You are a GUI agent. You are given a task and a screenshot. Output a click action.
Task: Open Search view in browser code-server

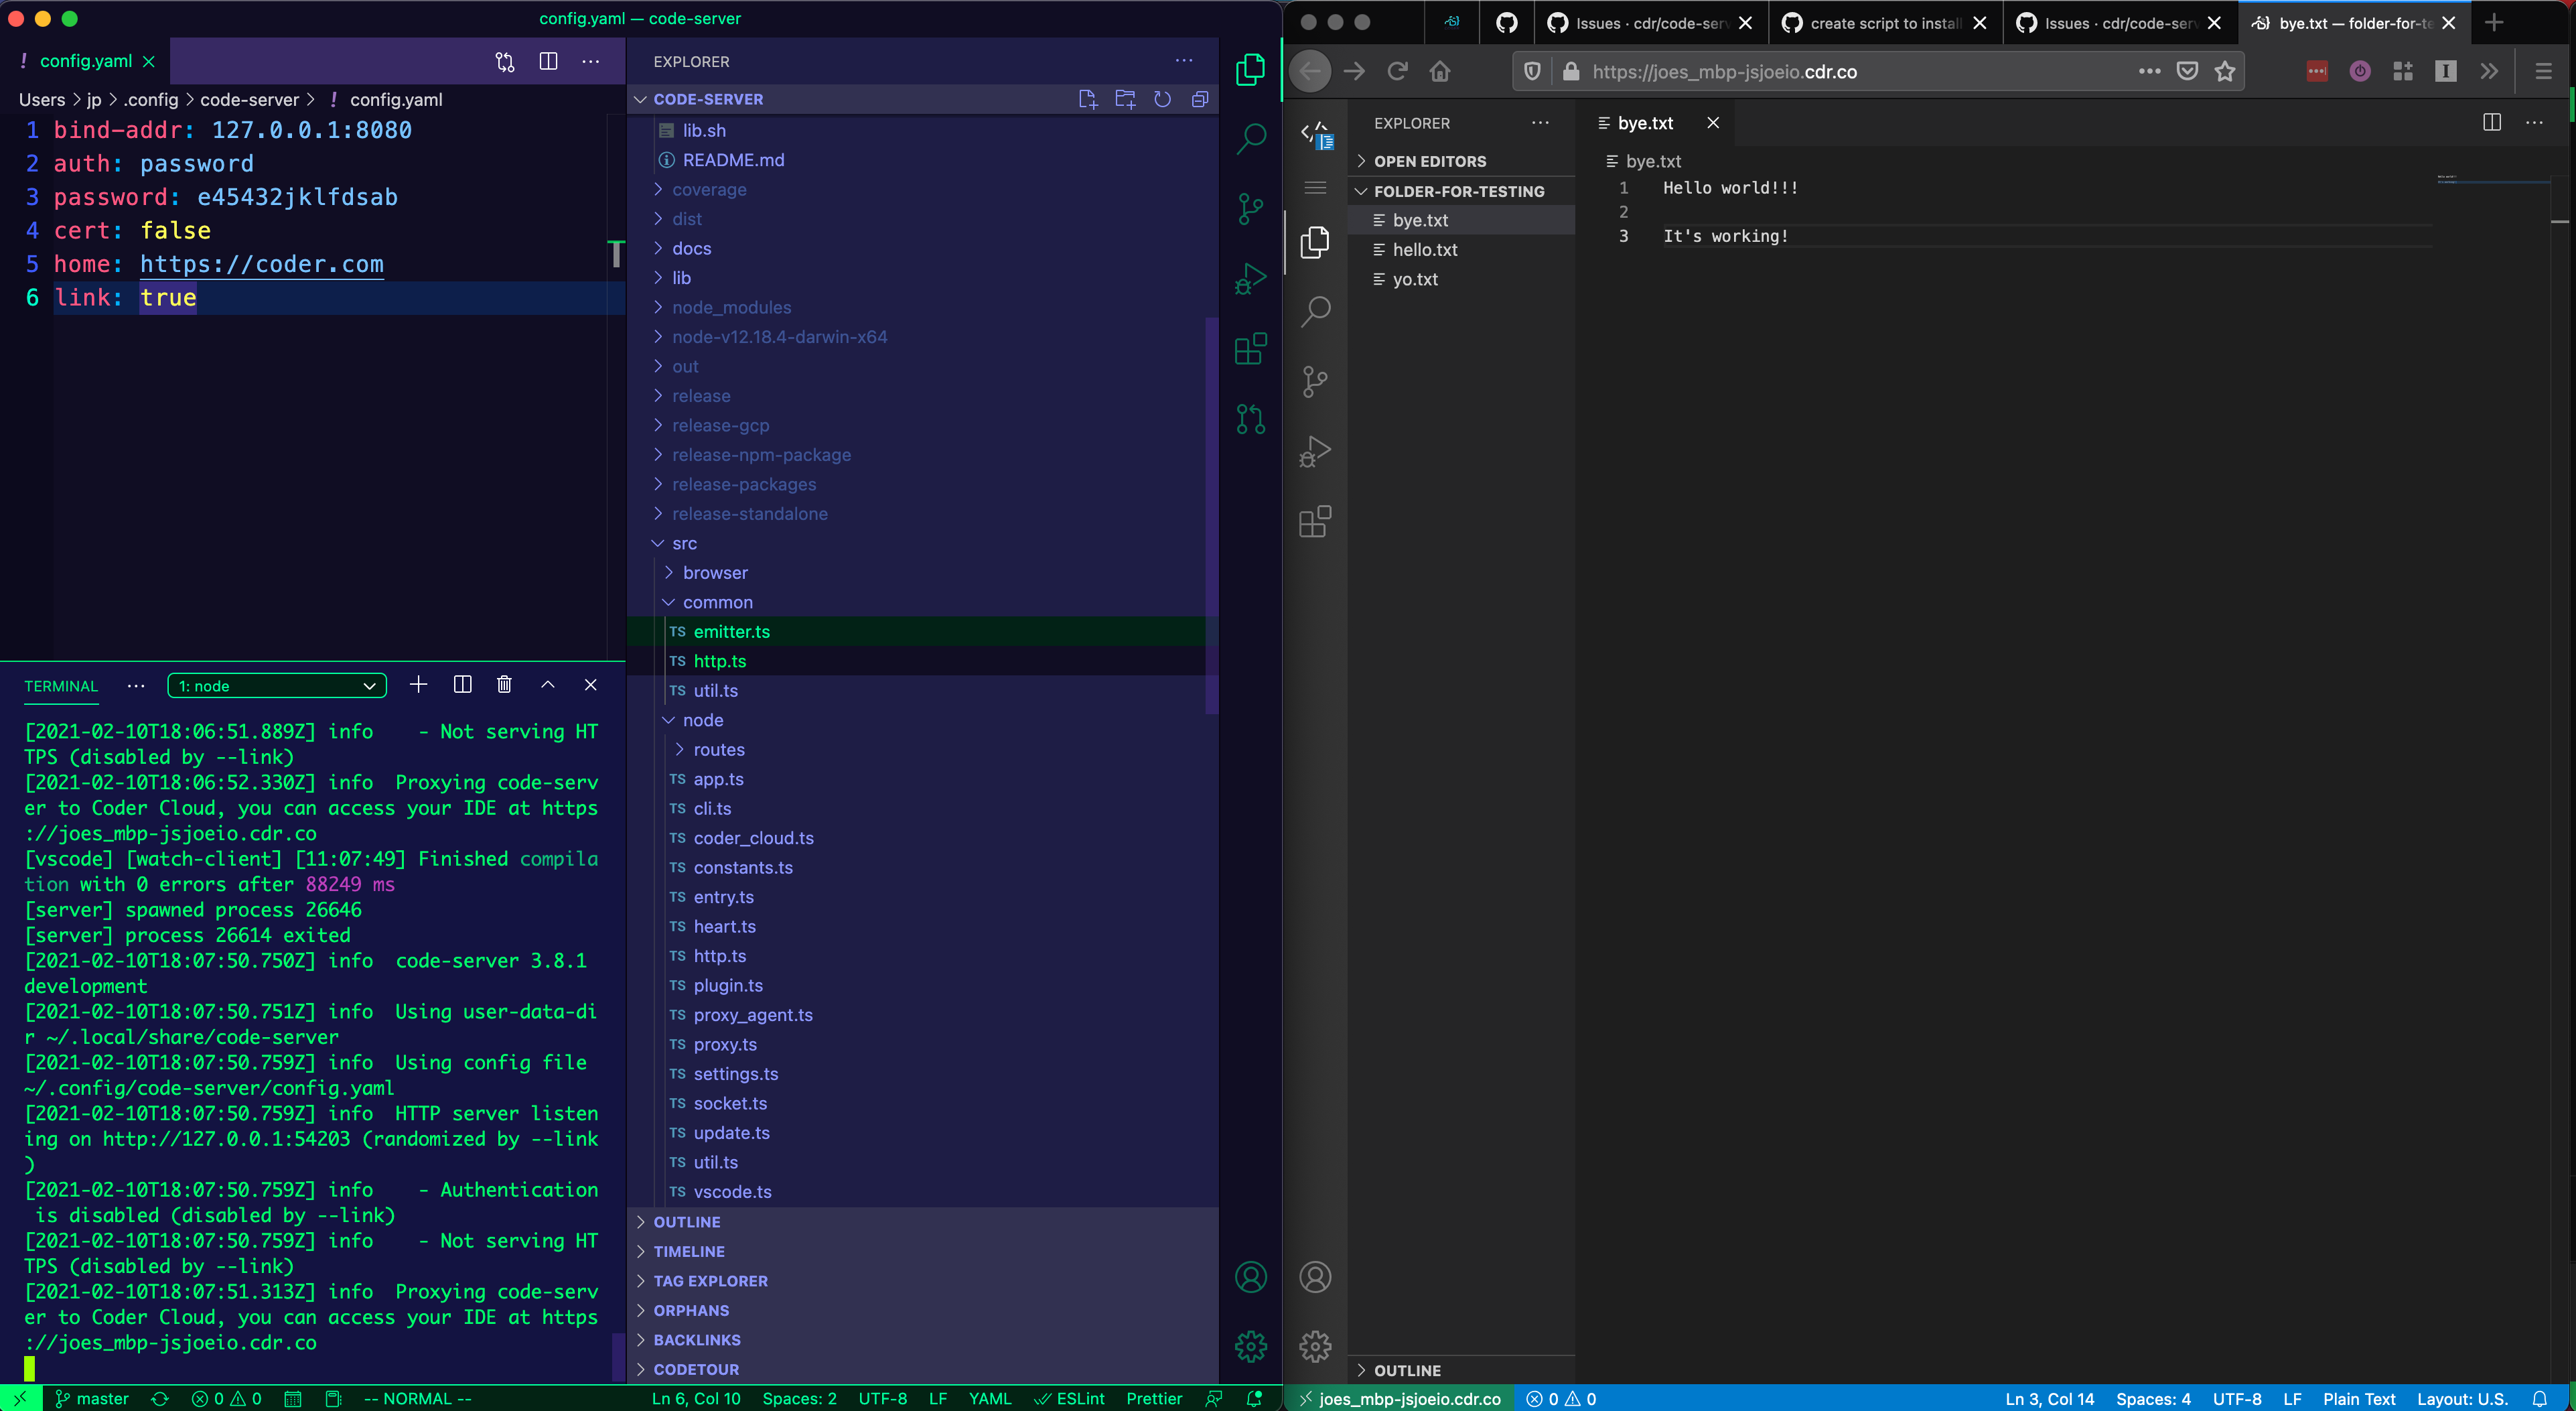(1315, 312)
